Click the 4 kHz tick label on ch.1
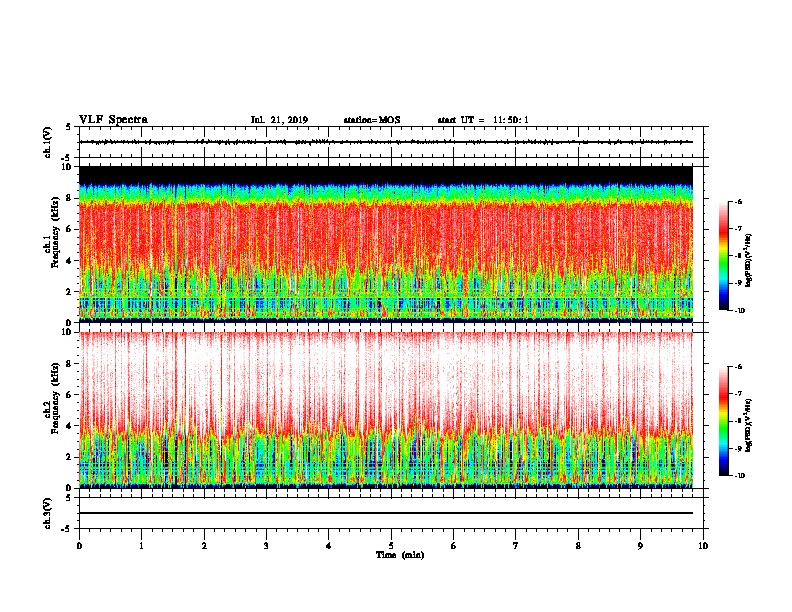792x612 pixels. tap(69, 261)
